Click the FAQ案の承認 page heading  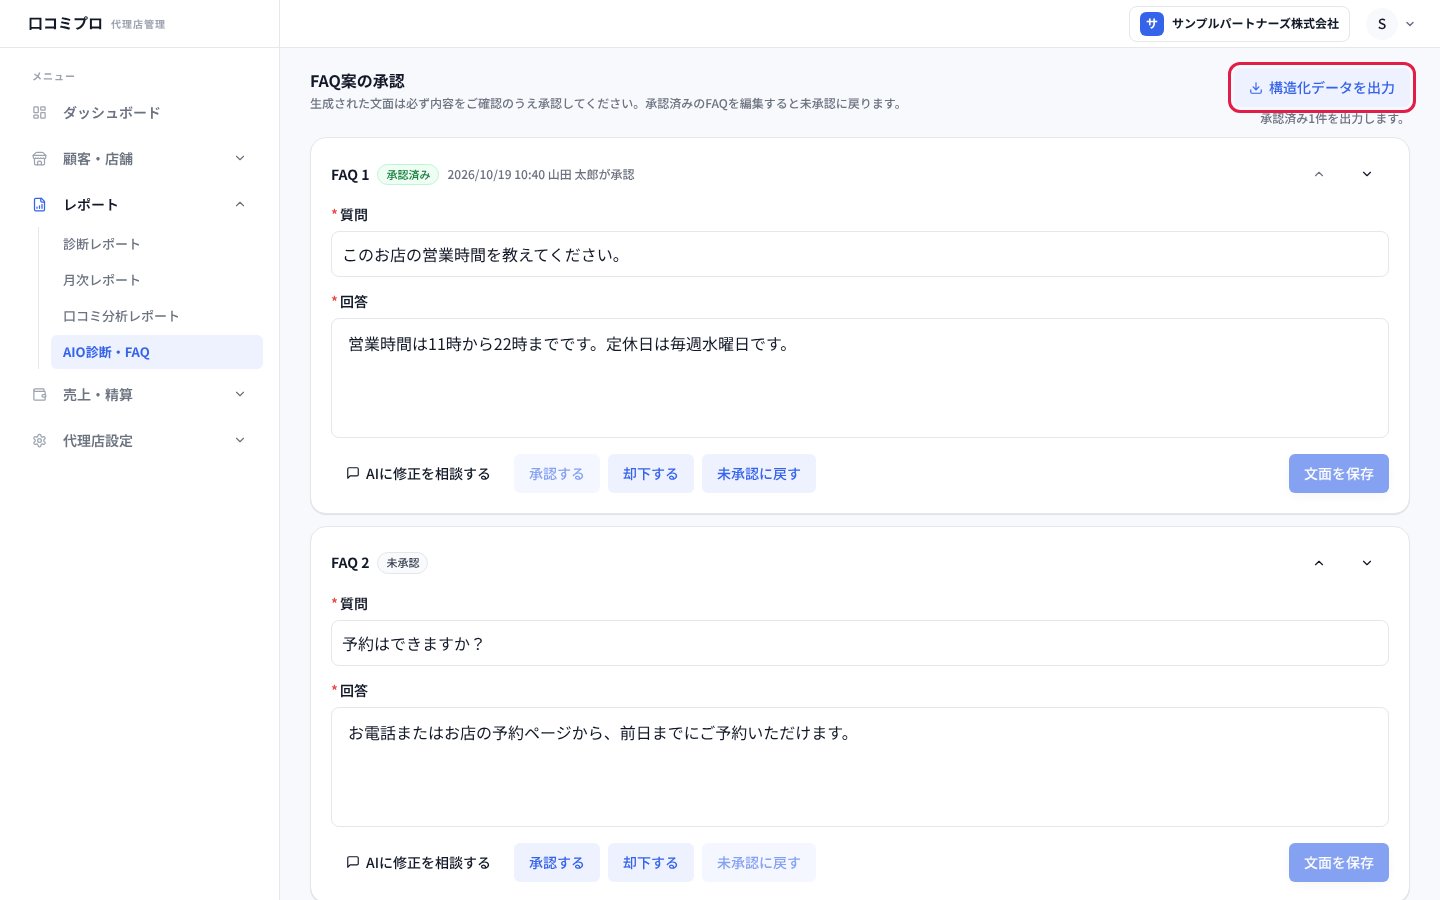tap(357, 81)
